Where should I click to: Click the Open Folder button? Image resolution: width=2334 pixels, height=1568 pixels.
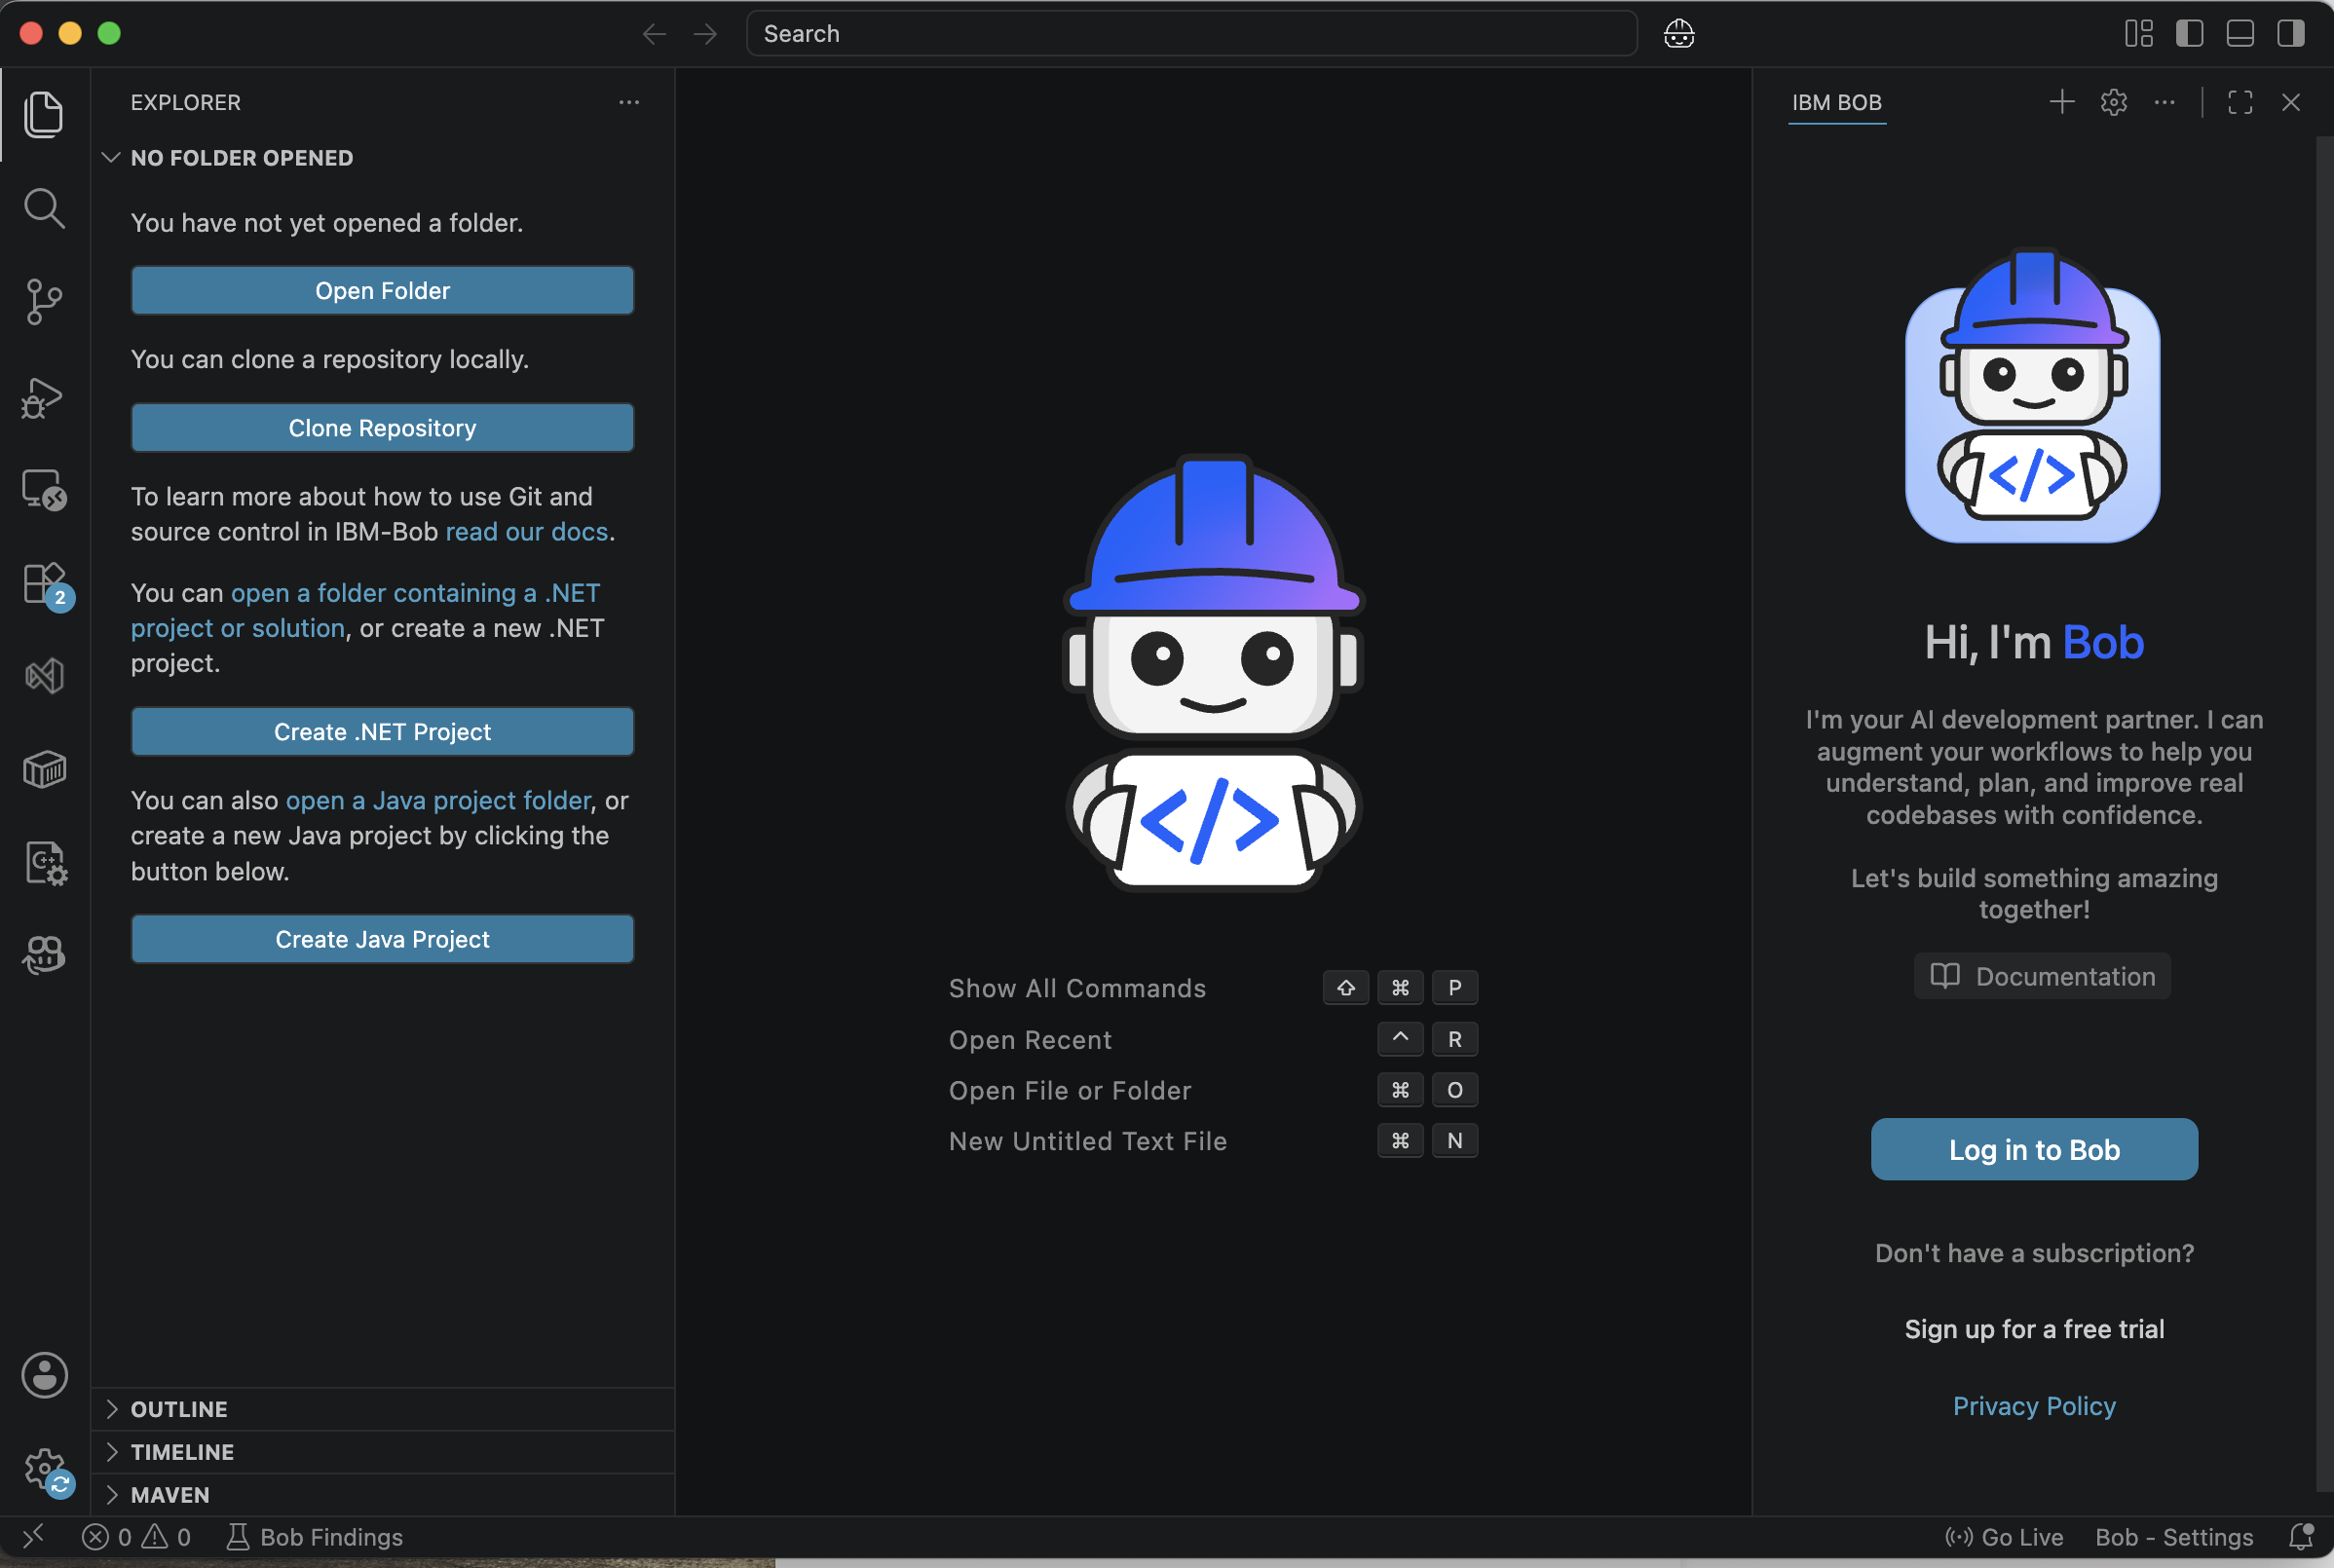point(382,290)
